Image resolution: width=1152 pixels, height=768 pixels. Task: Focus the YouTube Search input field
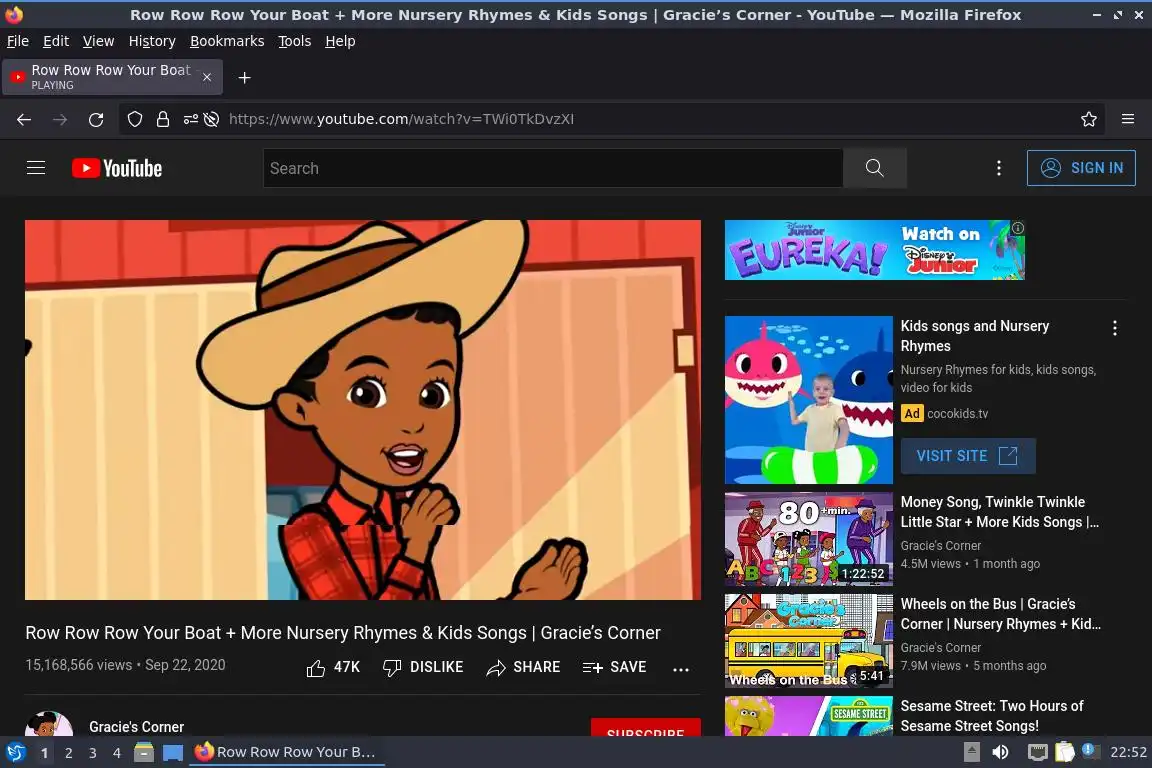[552, 168]
